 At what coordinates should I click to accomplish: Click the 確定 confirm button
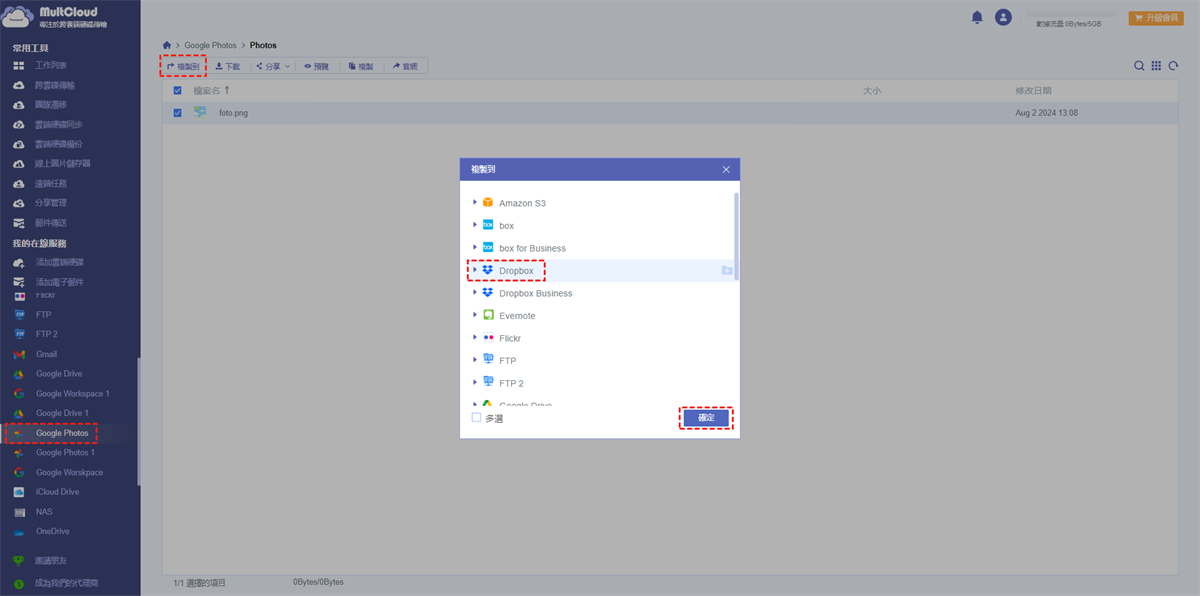(x=706, y=418)
